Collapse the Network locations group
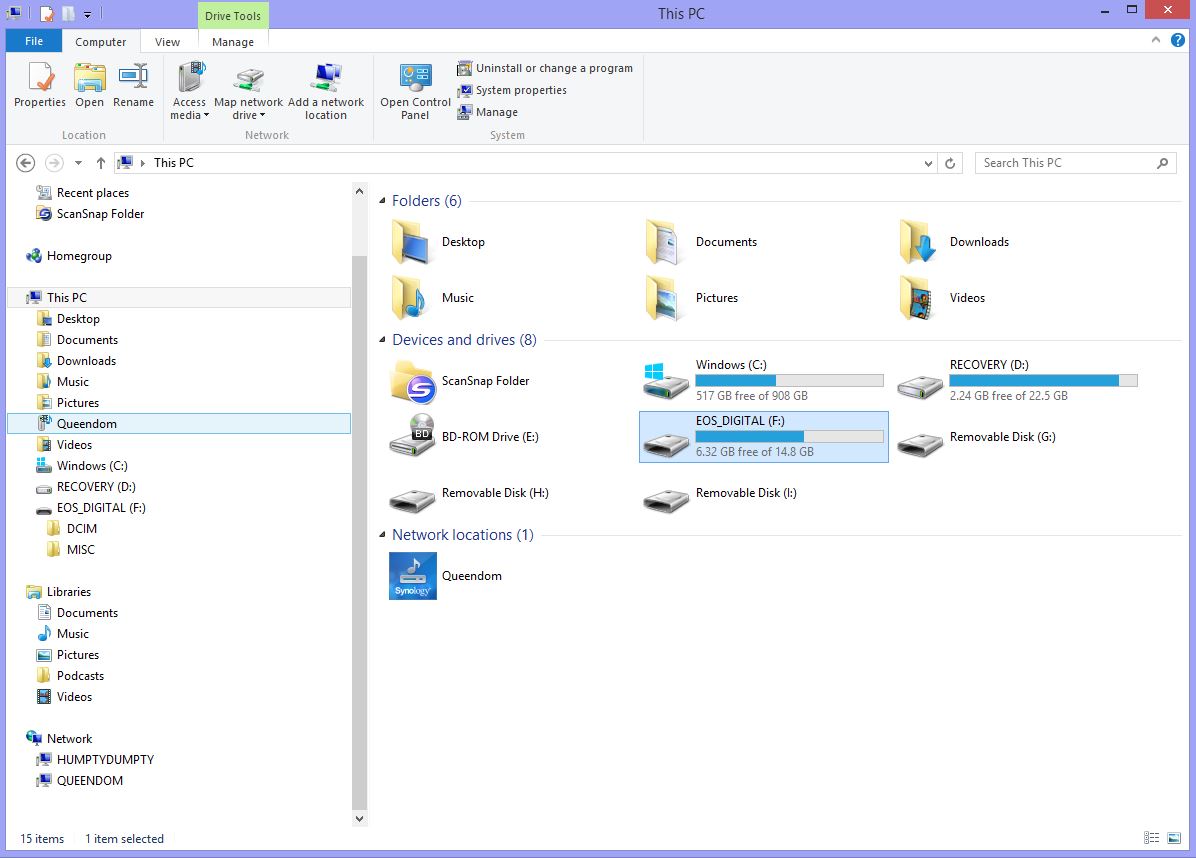Image resolution: width=1196 pixels, height=858 pixels. pyautogui.click(x=382, y=535)
